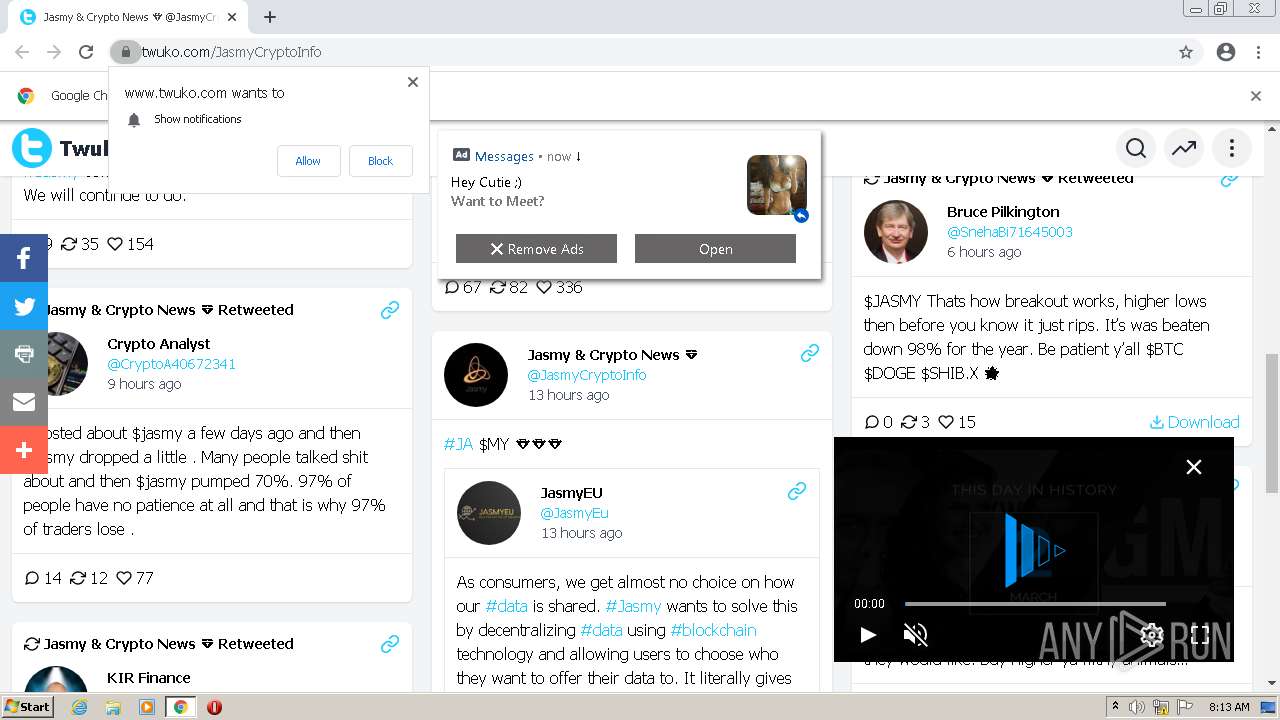Click link icon on Jasmy & Crypto News 13 hours post
This screenshot has height=720, width=1280.
click(x=810, y=353)
